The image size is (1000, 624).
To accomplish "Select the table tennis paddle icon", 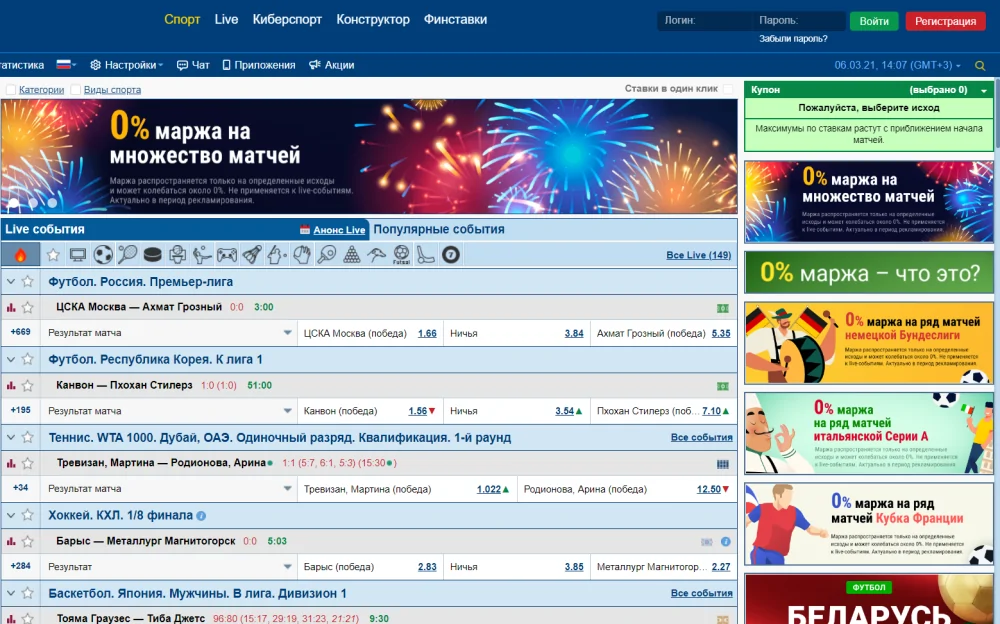I will pyautogui.click(x=326, y=255).
